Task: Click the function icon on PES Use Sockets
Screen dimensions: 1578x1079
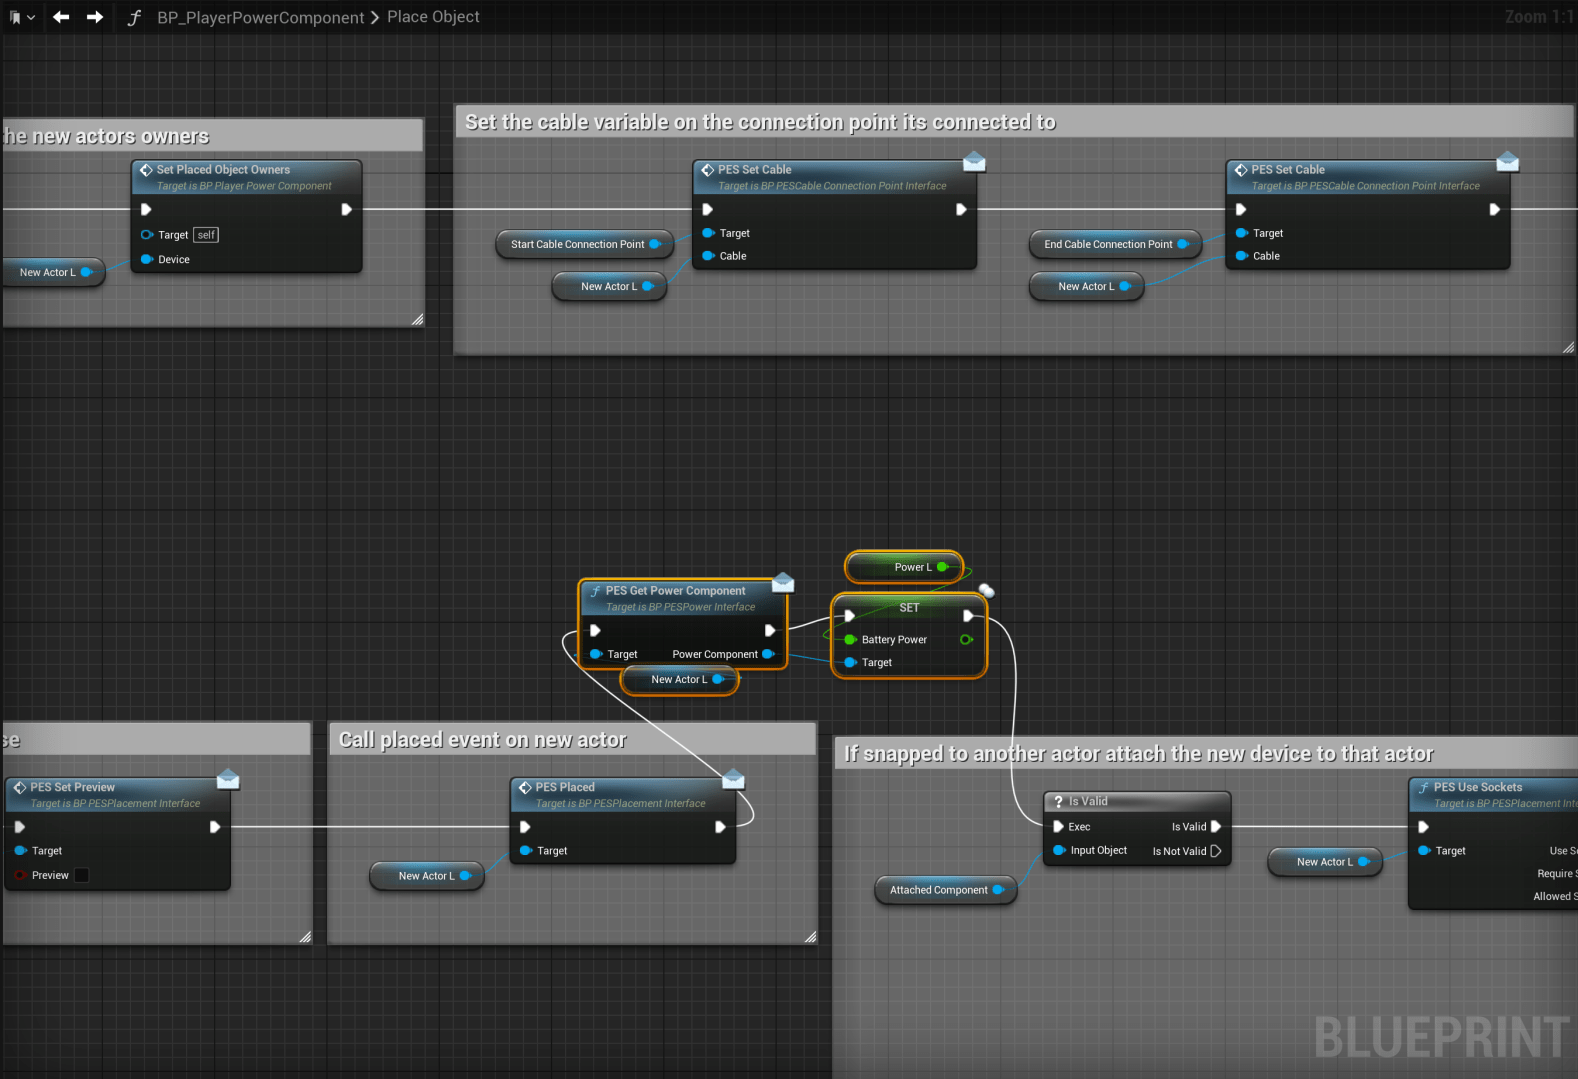Action: [x=1423, y=788]
